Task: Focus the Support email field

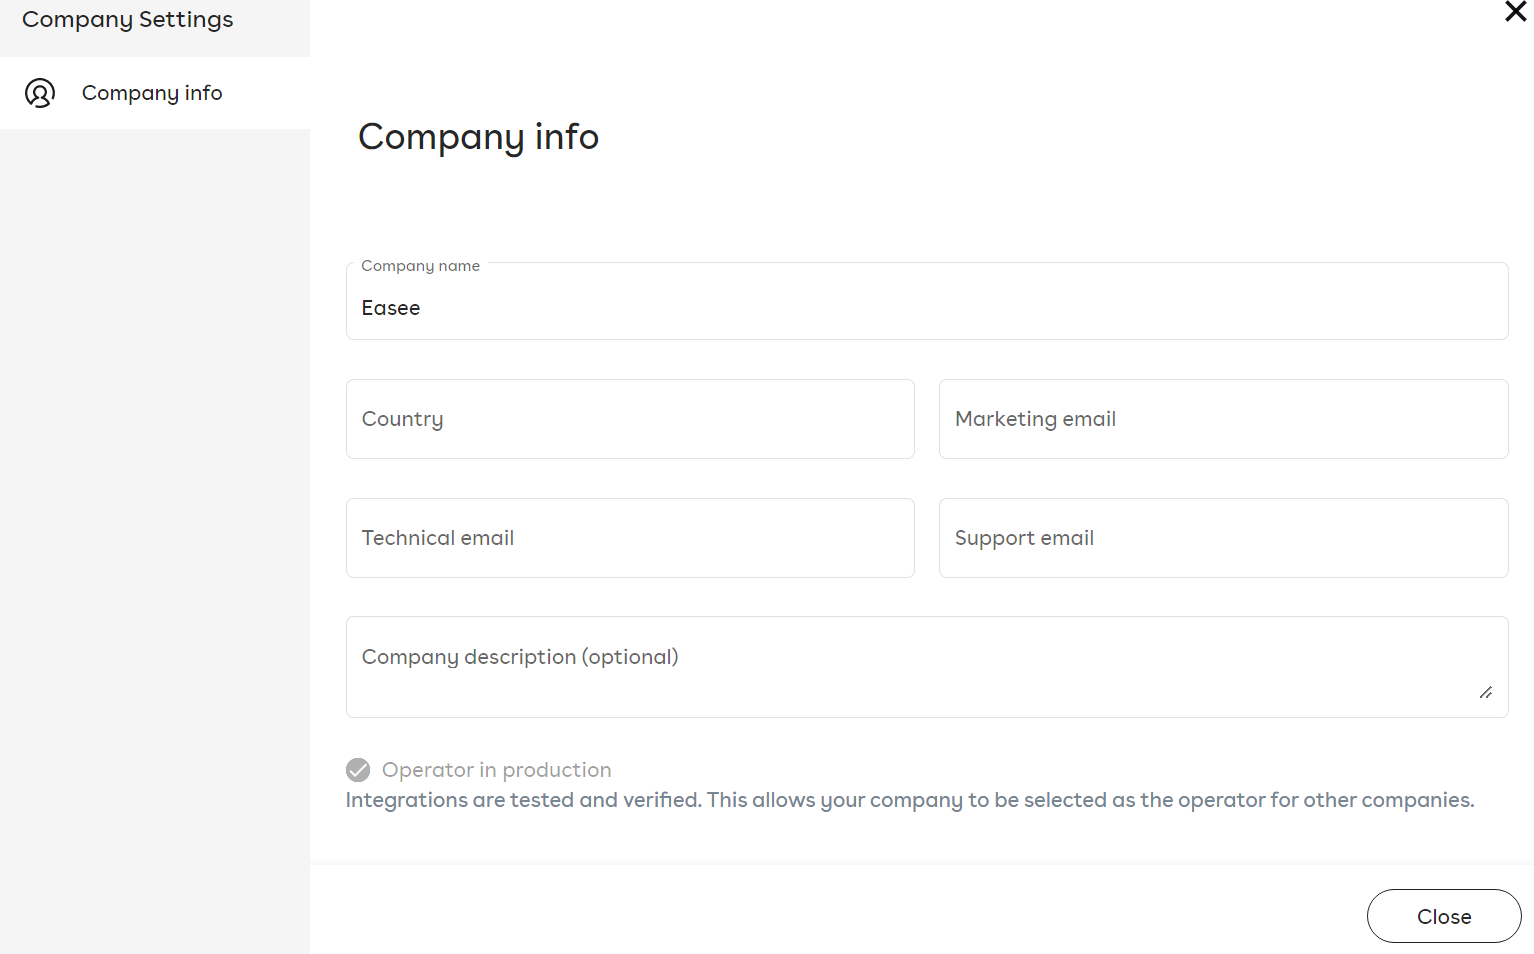Action: [1223, 538]
